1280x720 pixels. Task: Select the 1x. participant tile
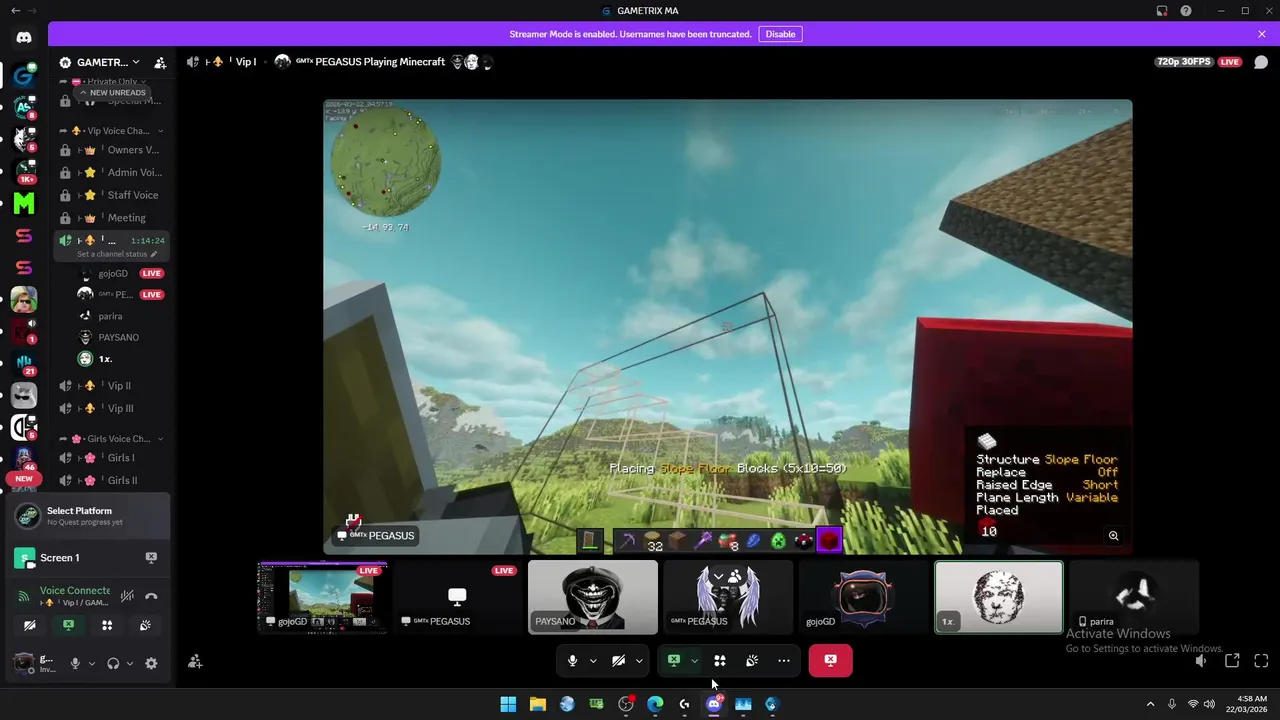[x=999, y=597]
